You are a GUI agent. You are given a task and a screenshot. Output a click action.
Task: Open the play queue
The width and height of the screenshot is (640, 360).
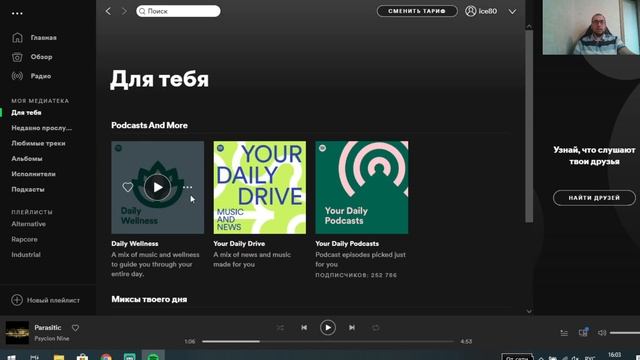point(564,333)
